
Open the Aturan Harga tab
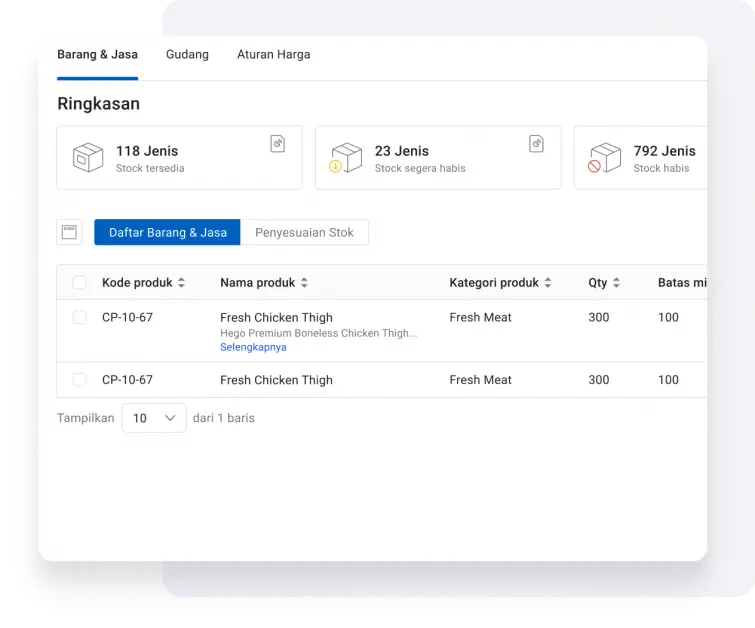click(273, 54)
